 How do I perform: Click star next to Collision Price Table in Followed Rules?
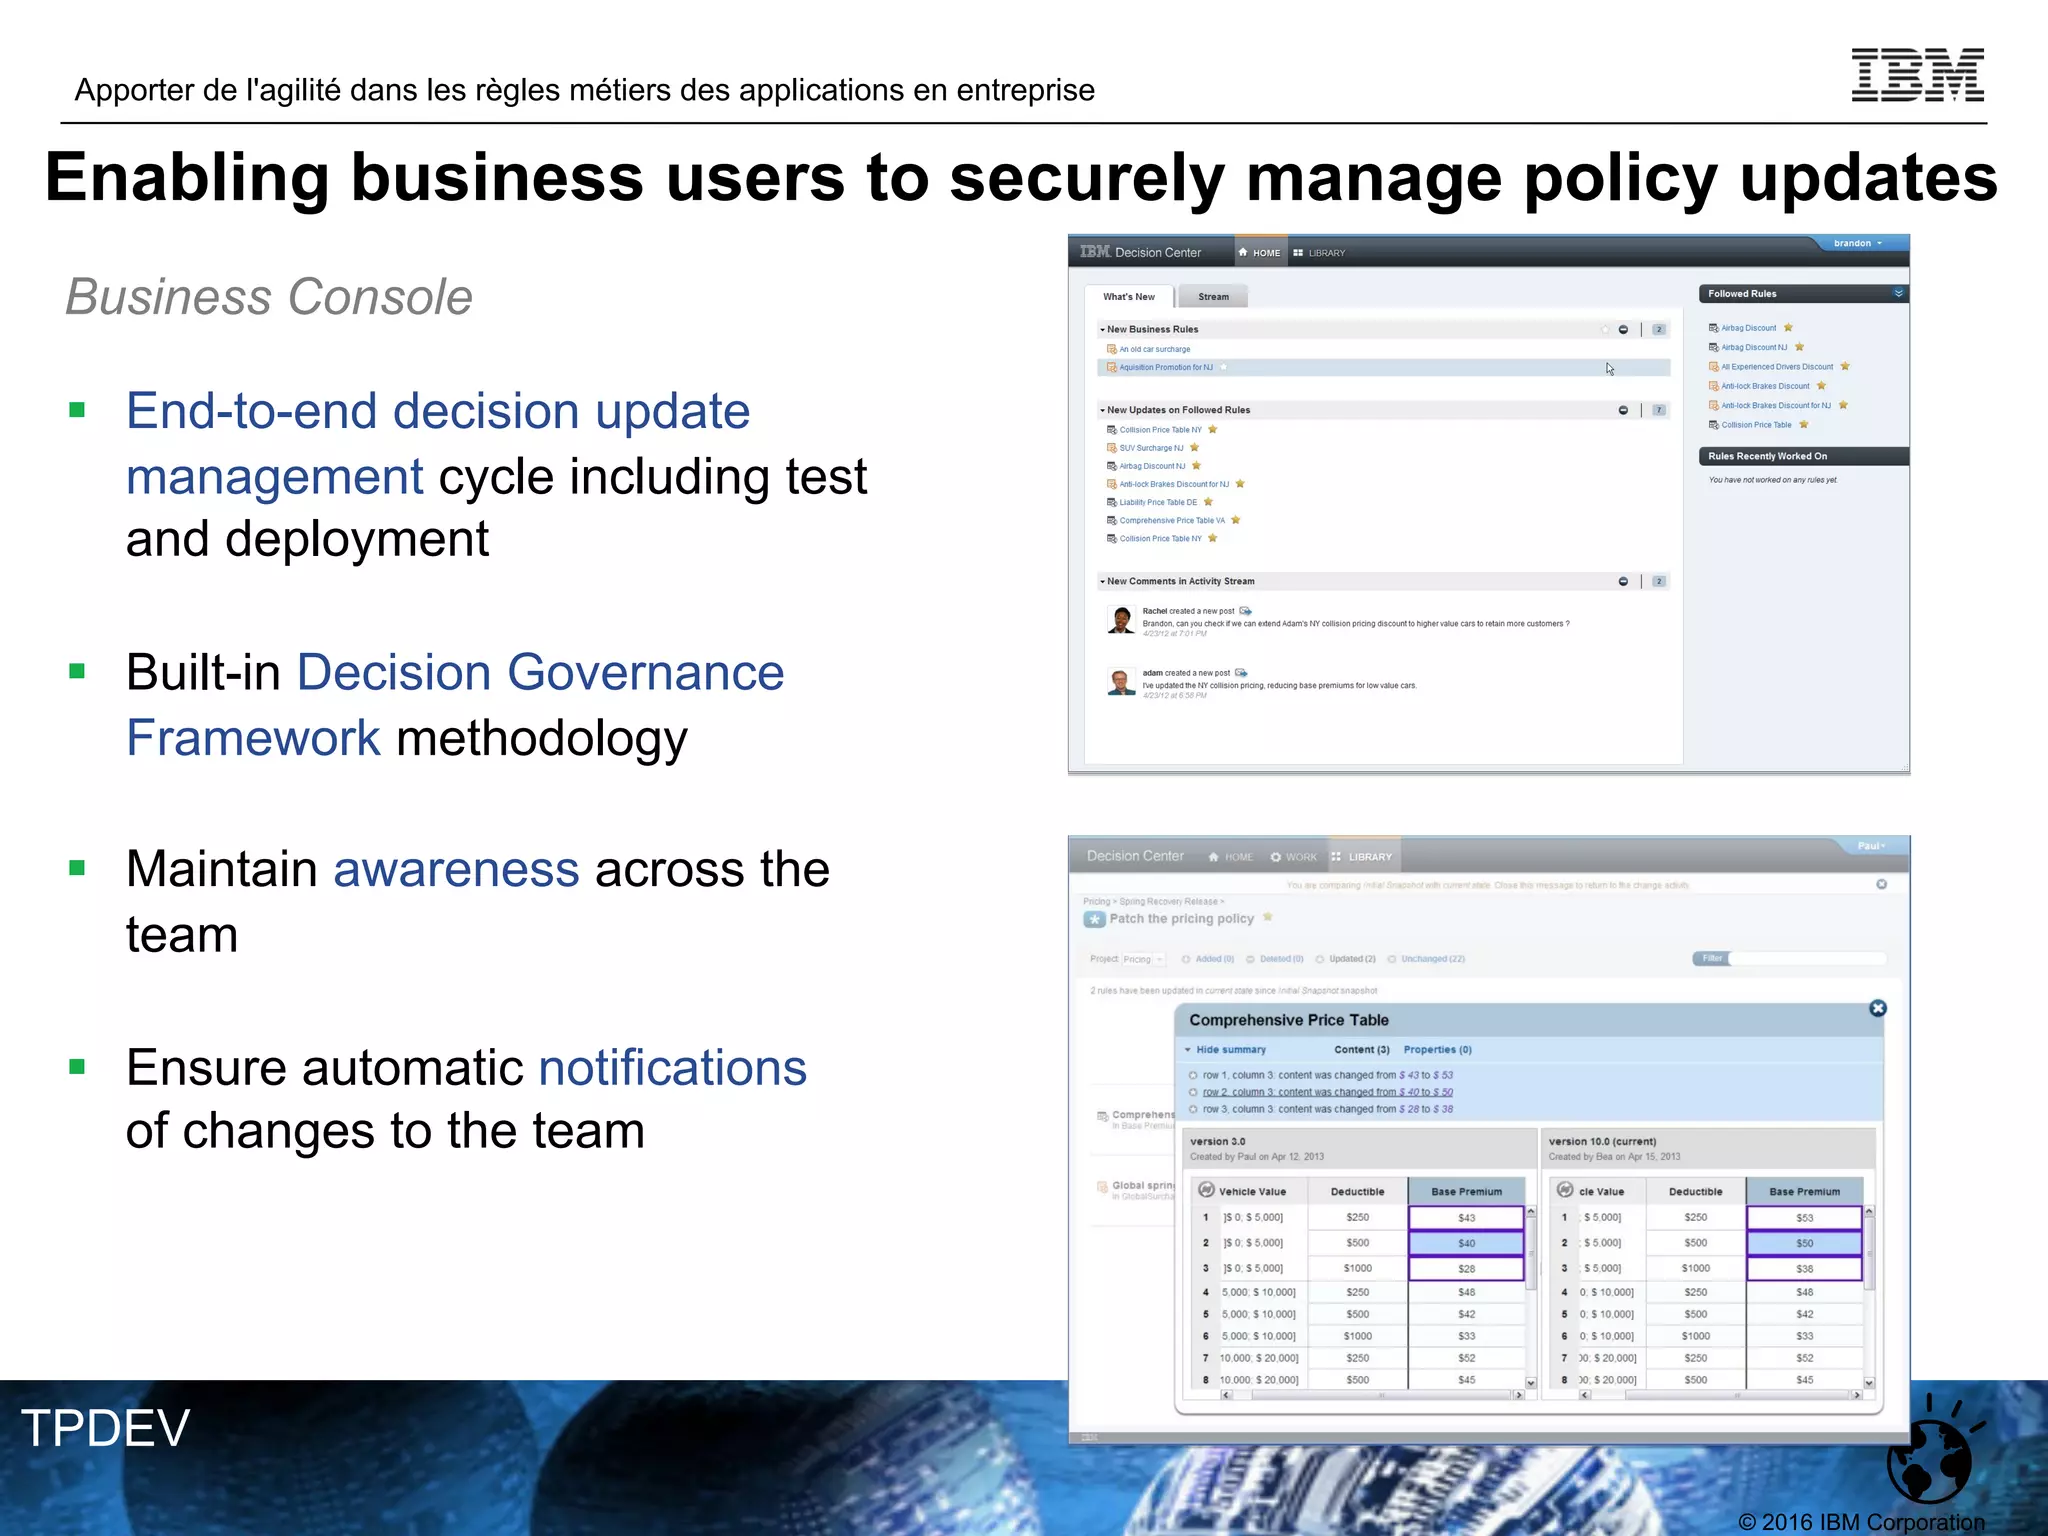pyautogui.click(x=1804, y=425)
